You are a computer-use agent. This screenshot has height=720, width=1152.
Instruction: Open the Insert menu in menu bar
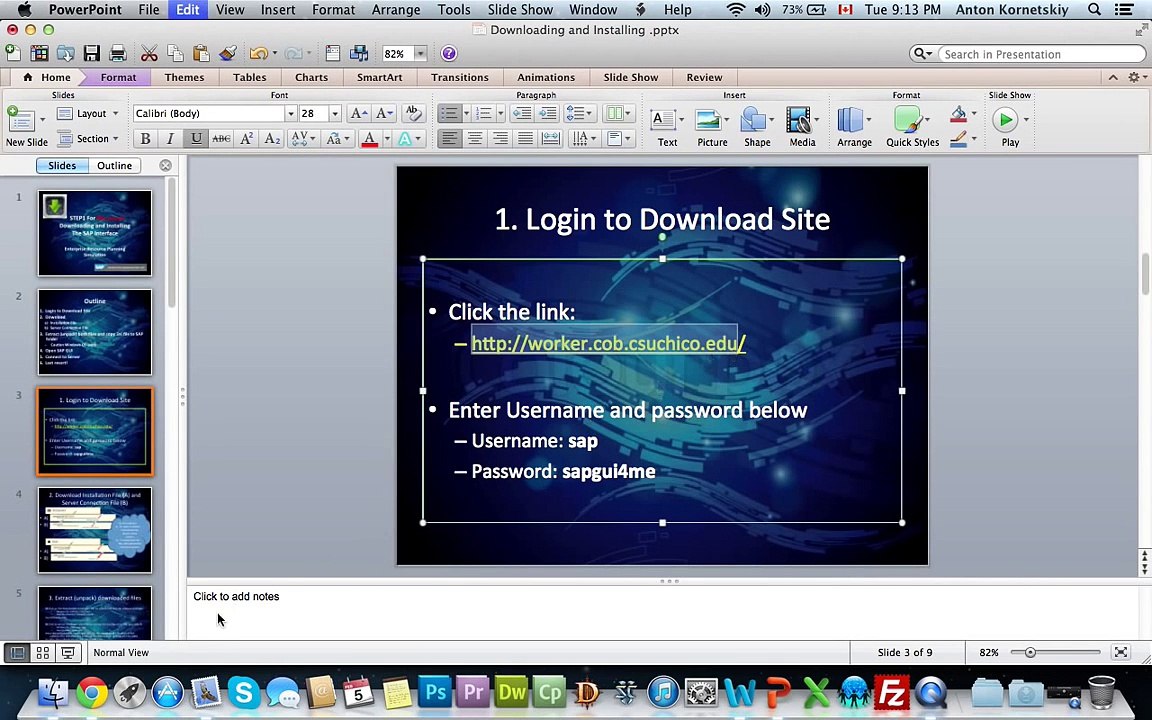click(x=278, y=10)
